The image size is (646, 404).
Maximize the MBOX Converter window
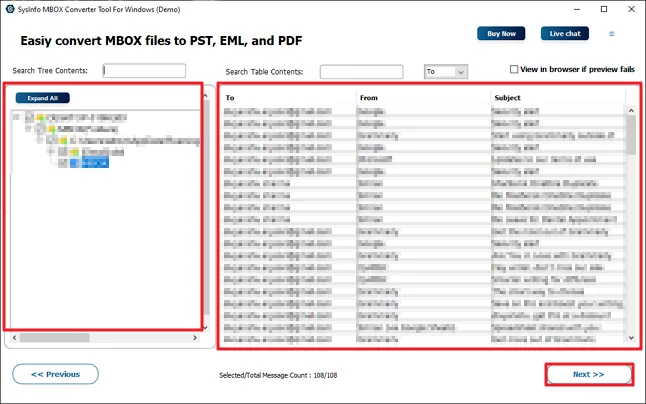pos(604,9)
